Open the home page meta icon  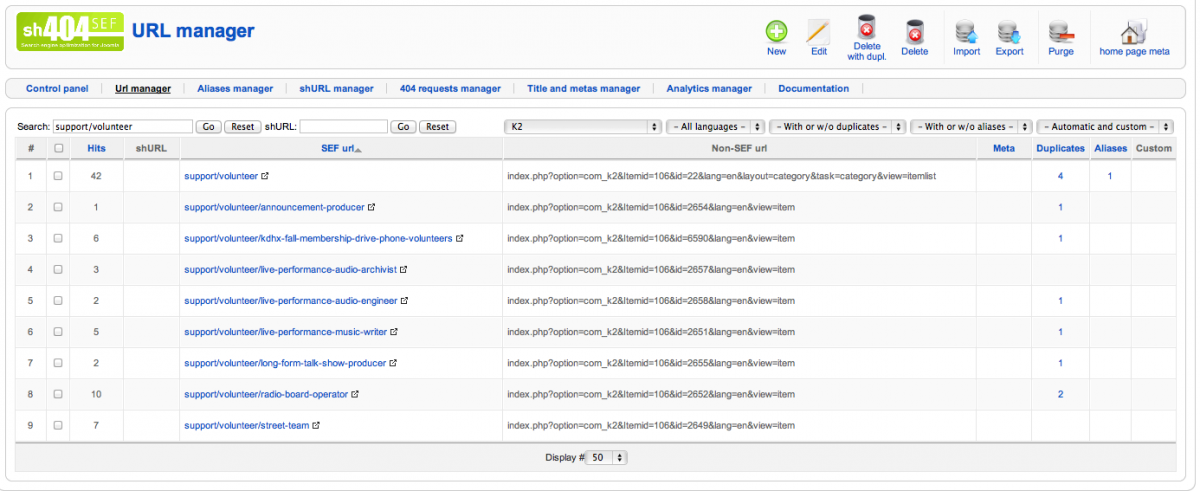pyautogui.click(x=1133, y=32)
